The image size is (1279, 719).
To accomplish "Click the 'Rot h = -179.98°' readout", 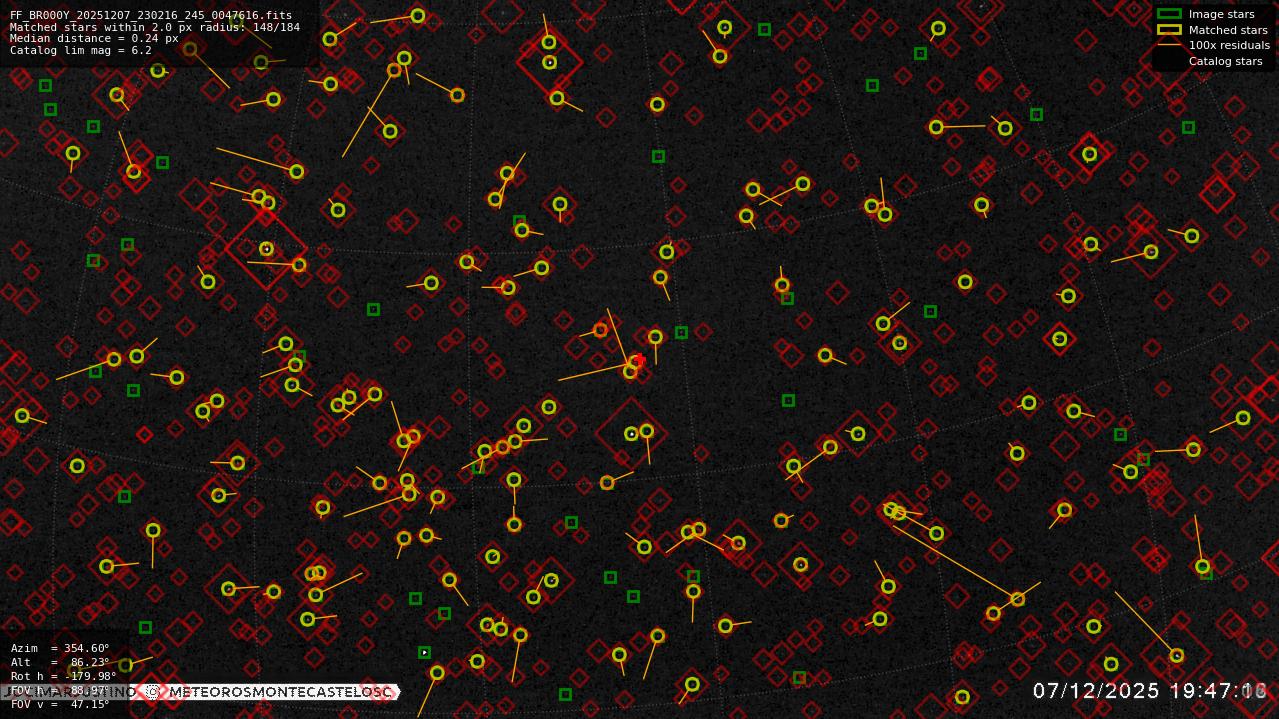I will click(x=64, y=676).
